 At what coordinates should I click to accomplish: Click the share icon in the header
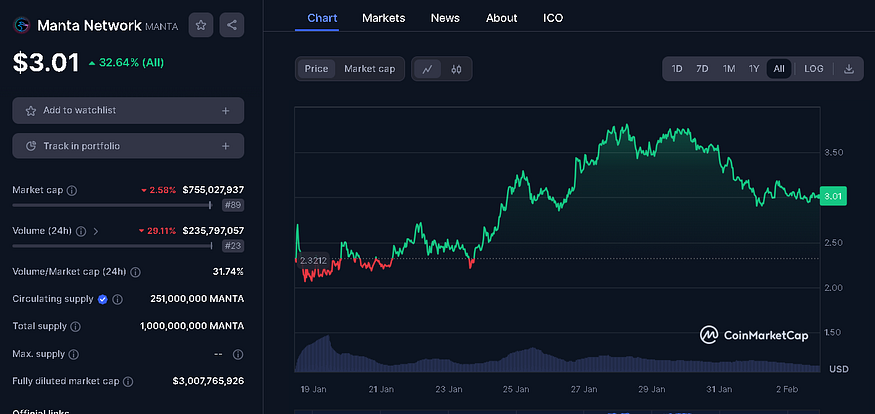[232, 25]
